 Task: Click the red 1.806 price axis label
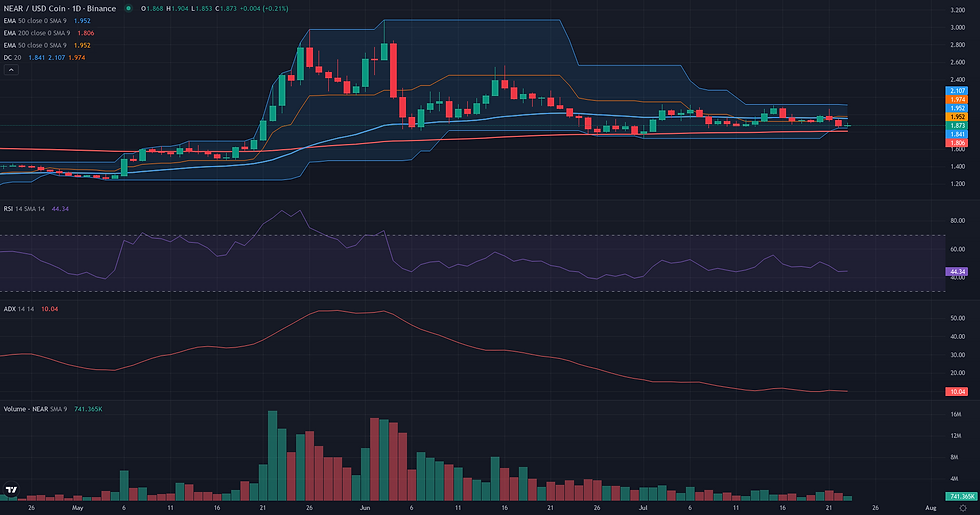click(958, 143)
